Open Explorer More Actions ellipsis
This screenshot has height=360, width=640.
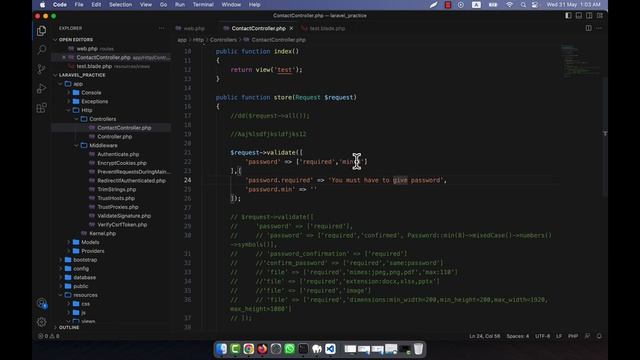point(162,28)
